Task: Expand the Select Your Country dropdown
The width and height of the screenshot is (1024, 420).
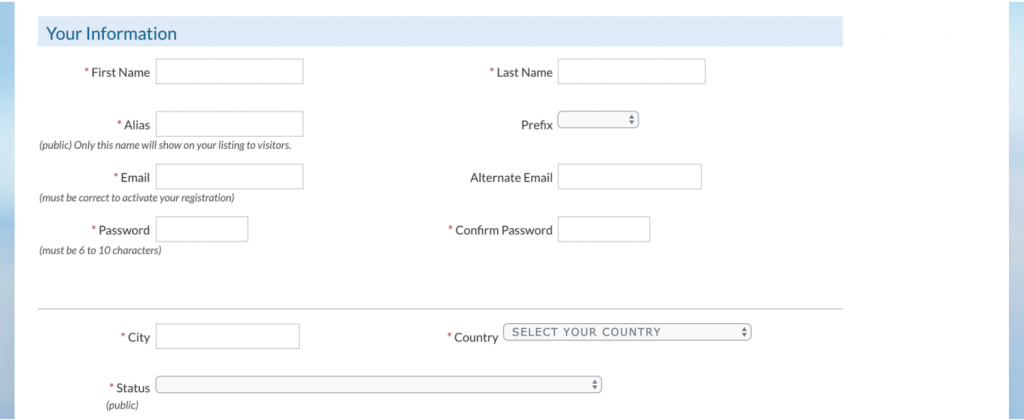Action: pos(627,332)
